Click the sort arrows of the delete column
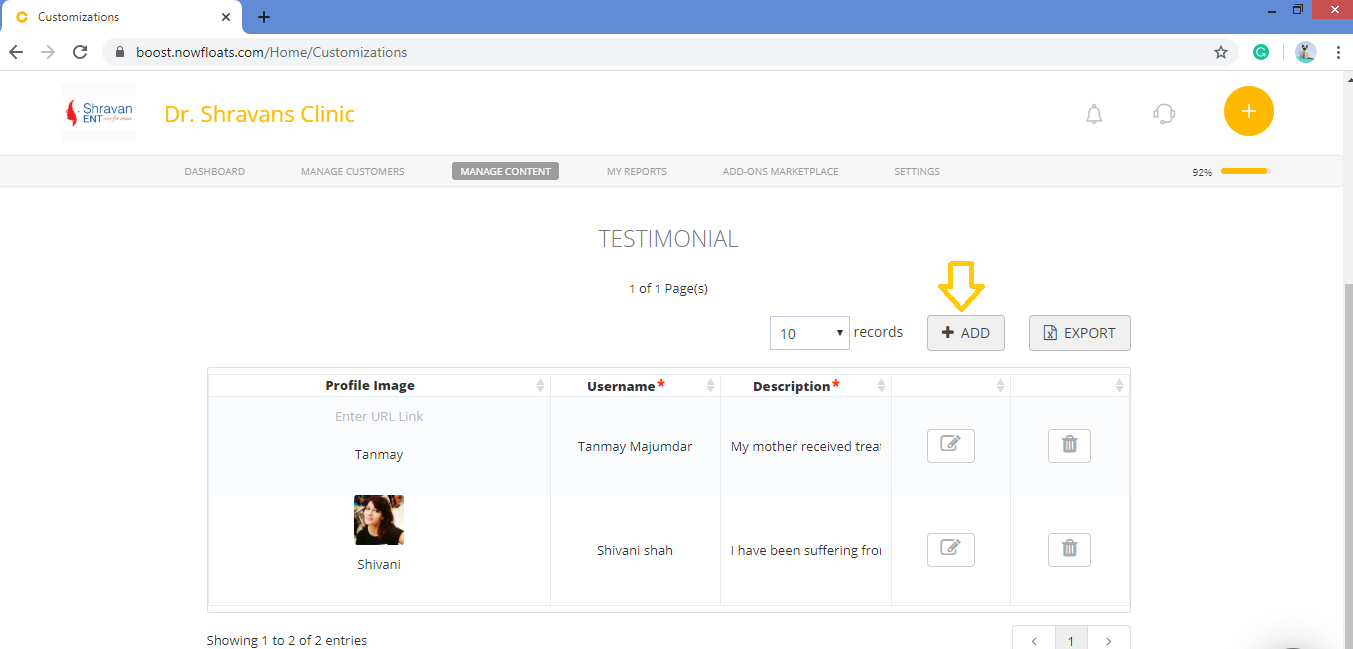 (1120, 385)
